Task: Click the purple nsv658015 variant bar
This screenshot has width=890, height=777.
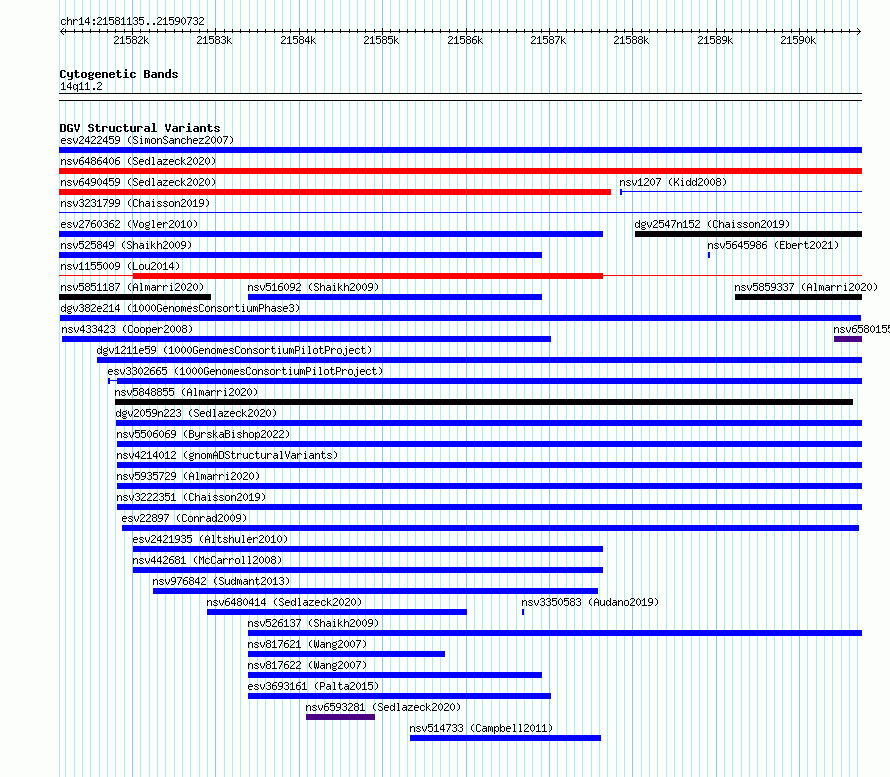Action: click(x=847, y=339)
